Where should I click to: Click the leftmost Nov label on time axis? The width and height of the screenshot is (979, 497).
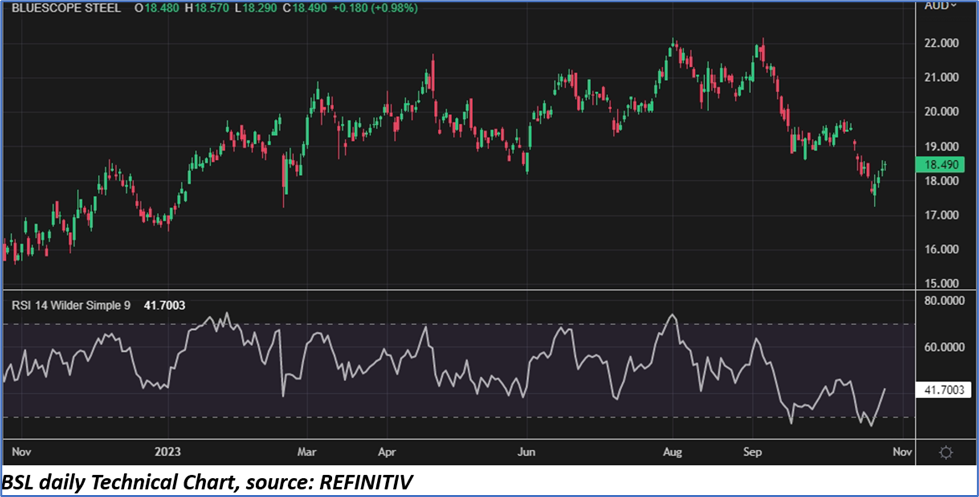pyautogui.click(x=21, y=451)
